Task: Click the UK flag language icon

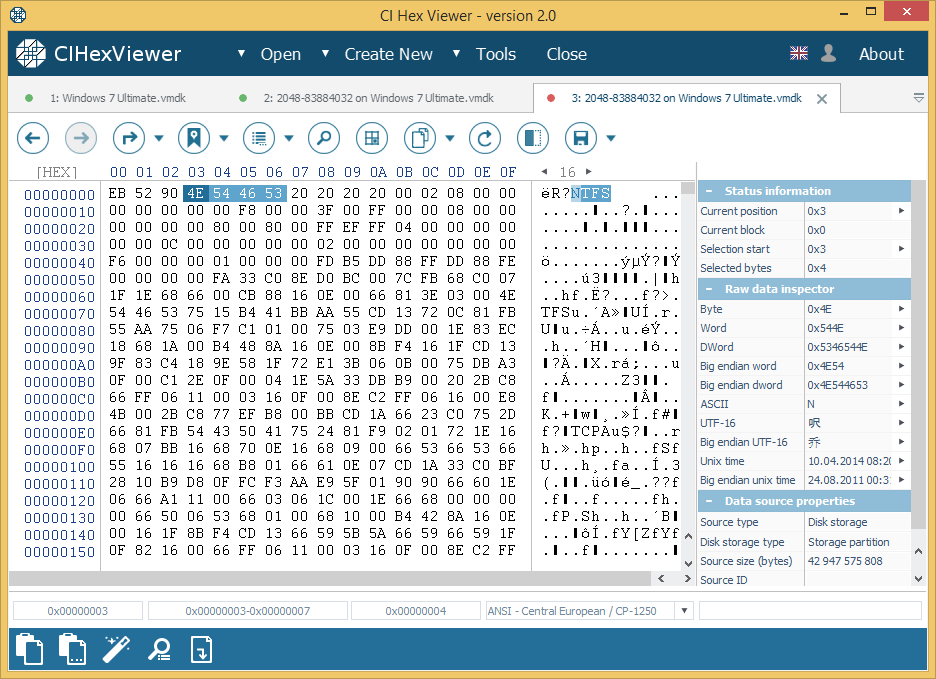Action: (x=799, y=53)
